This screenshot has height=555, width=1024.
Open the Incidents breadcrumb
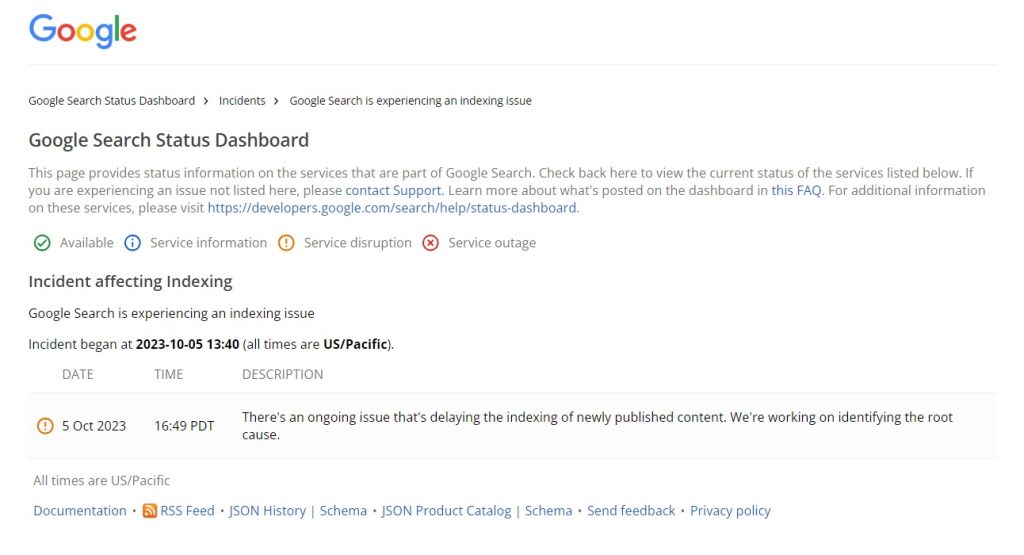click(242, 101)
